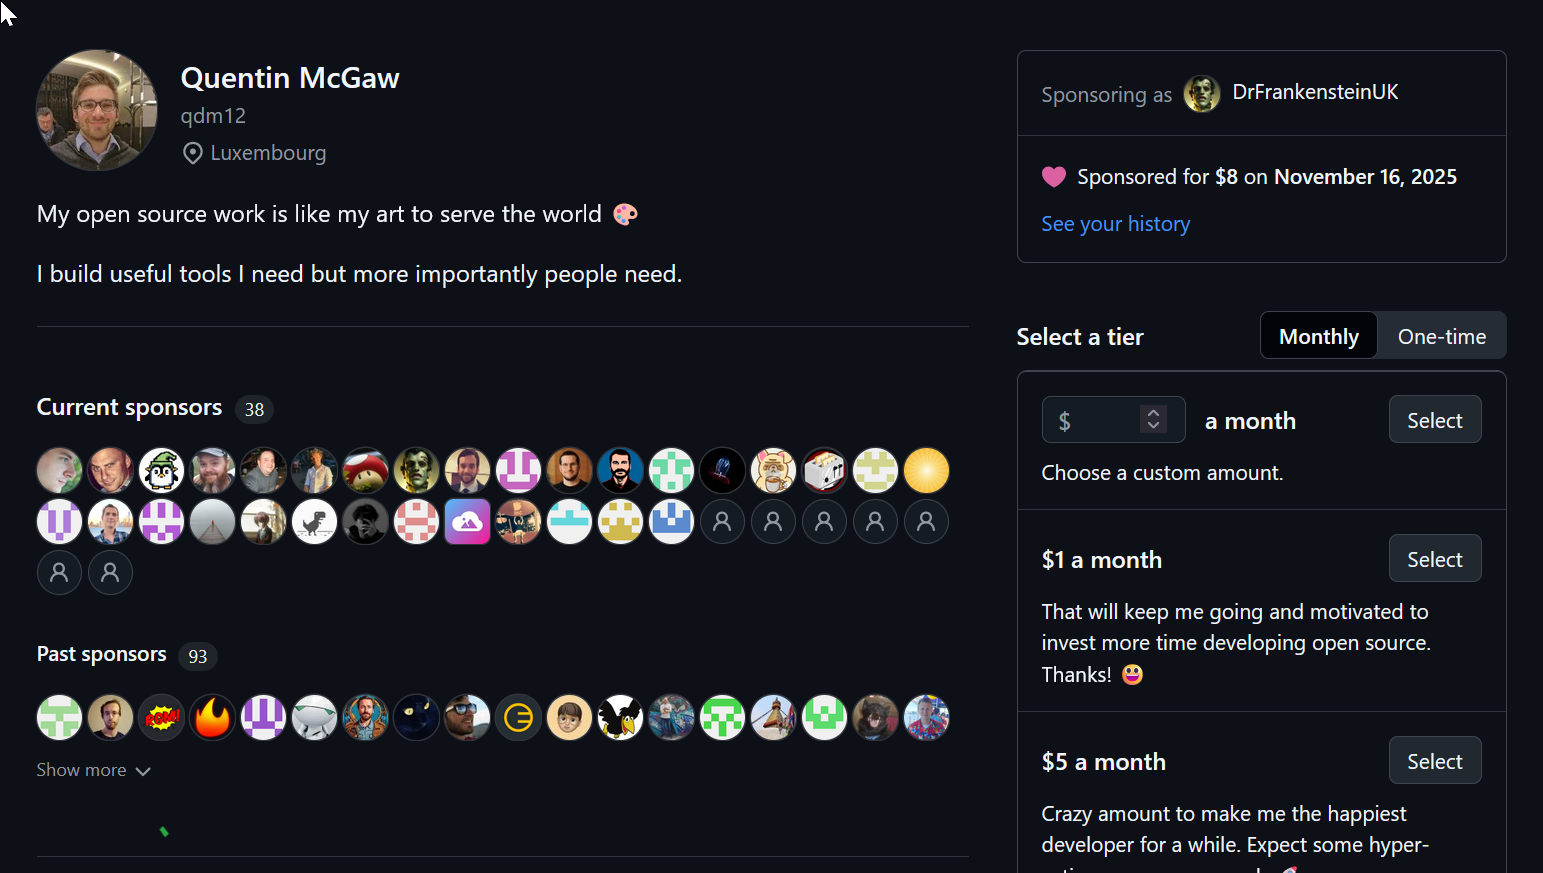Switch to One-time sponsorship tier
Image resolution: width=1543 pixels, height=873 pixels.
pos(1441,336)
